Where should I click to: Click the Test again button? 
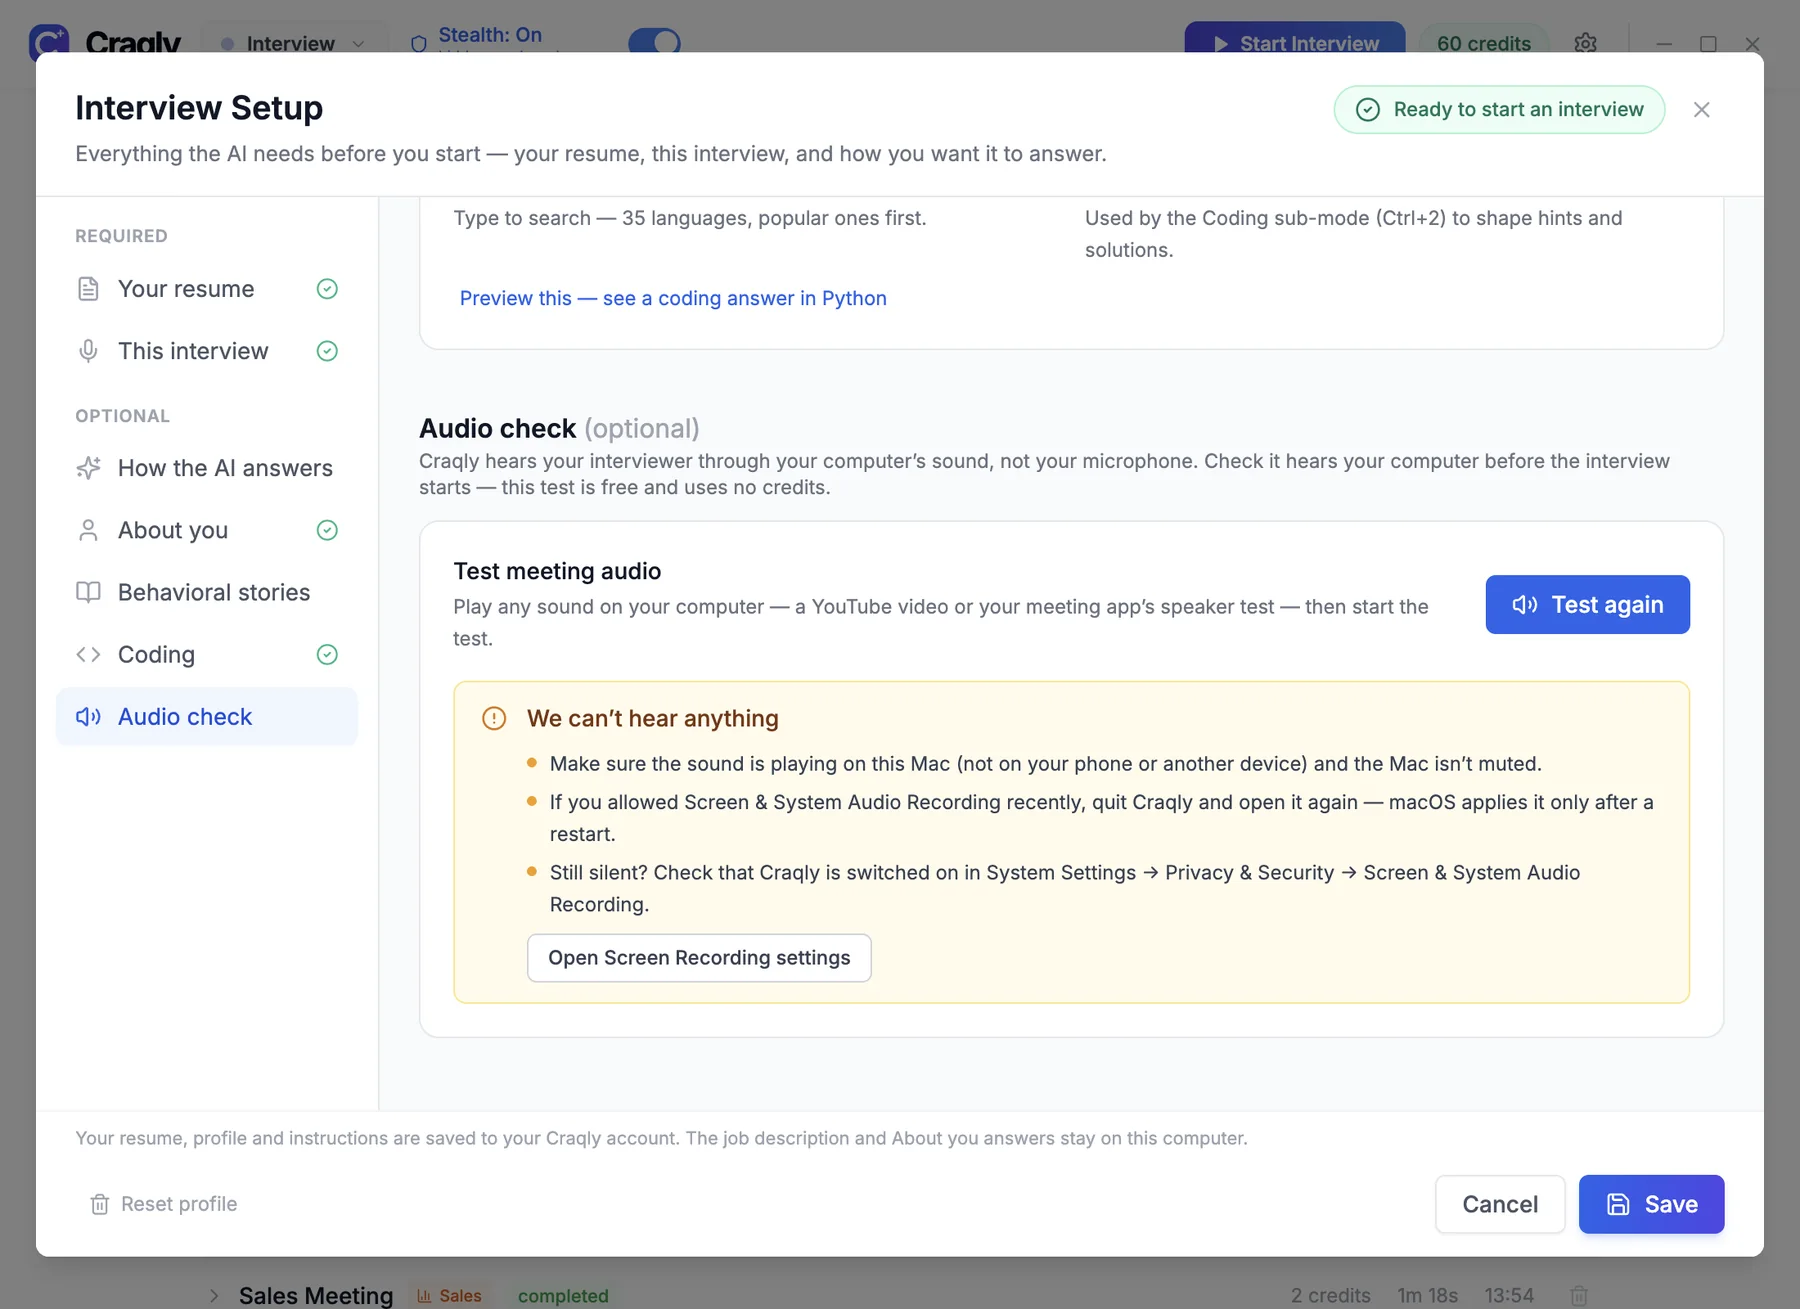click(x=1587, y=604)
